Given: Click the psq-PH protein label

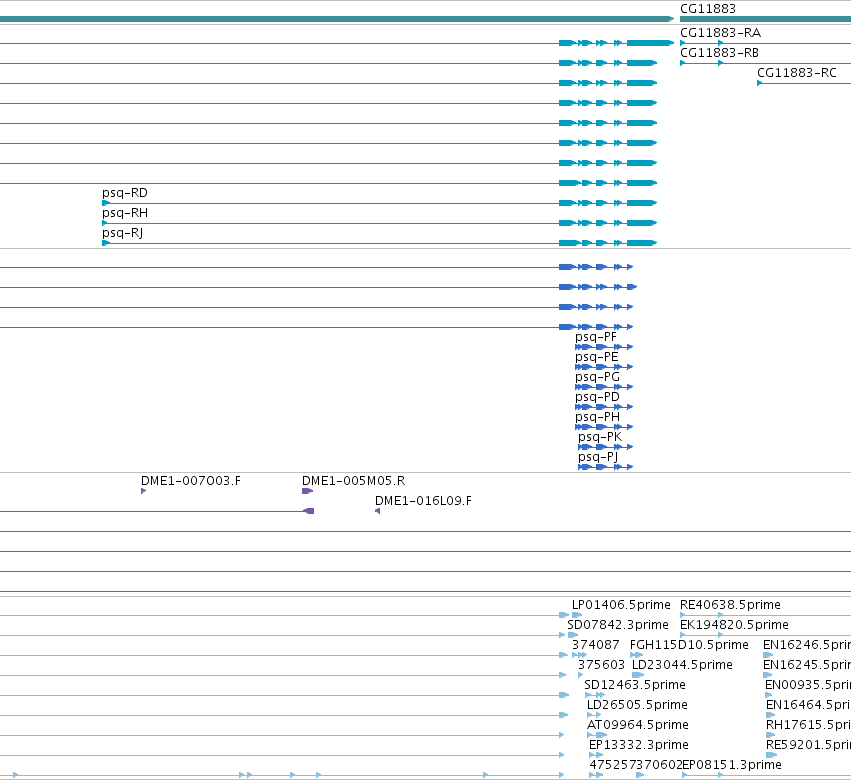Looking at the screenshot, I should (598, 417).
